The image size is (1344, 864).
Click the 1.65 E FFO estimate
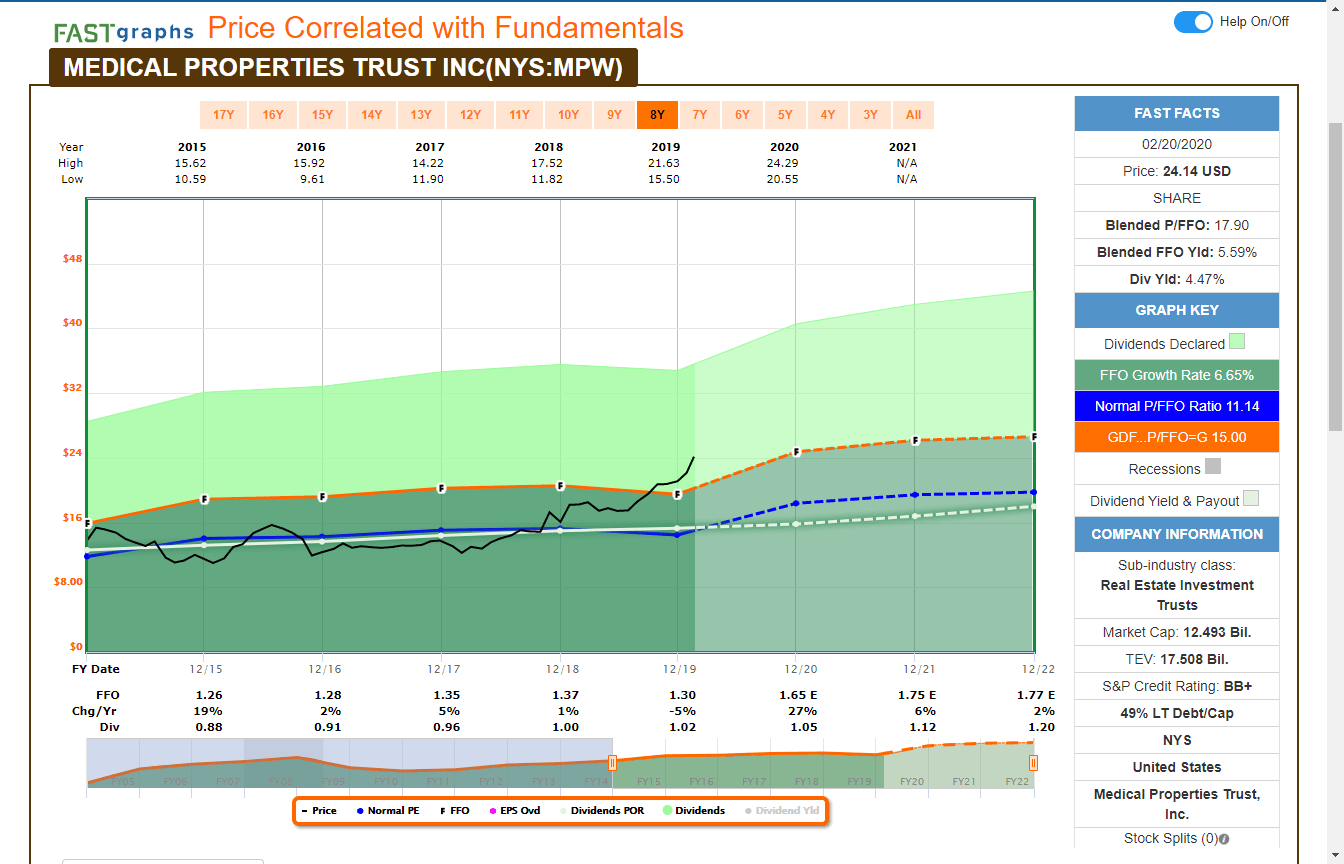click(x=799, y=695)
